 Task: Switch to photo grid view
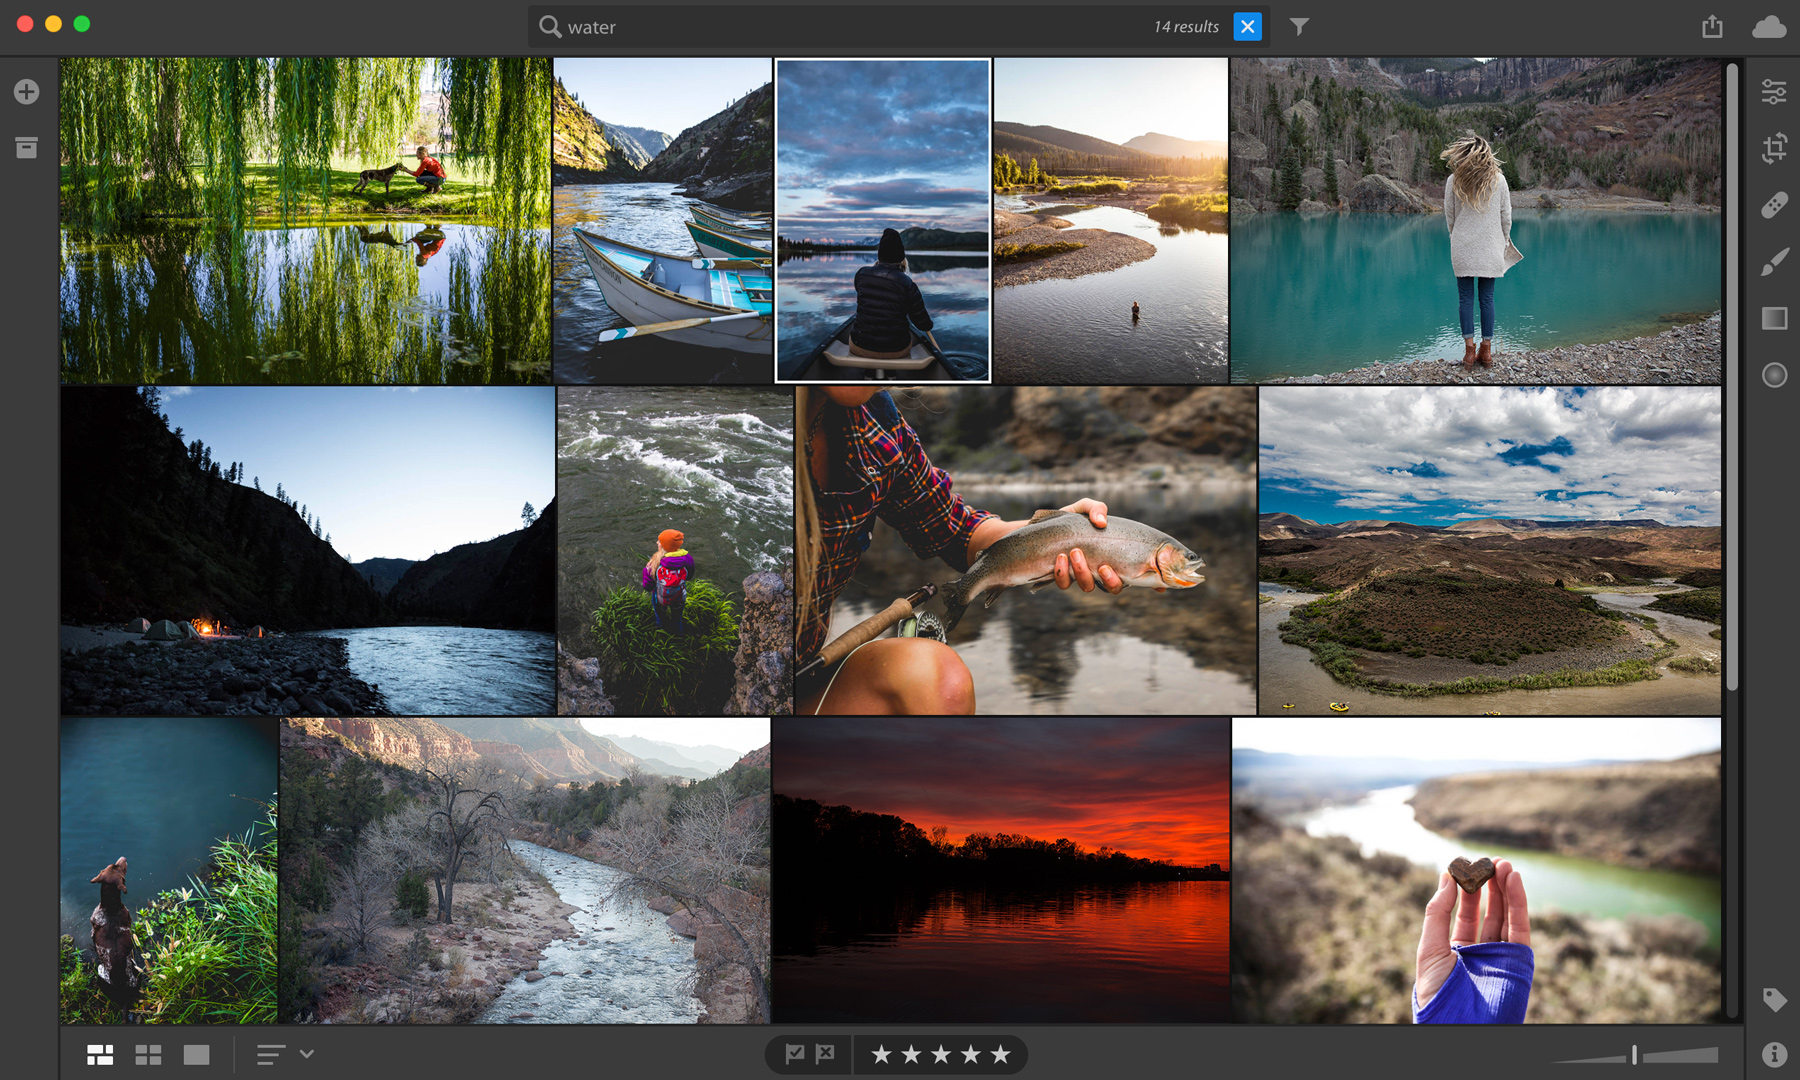coord(99,1054)
